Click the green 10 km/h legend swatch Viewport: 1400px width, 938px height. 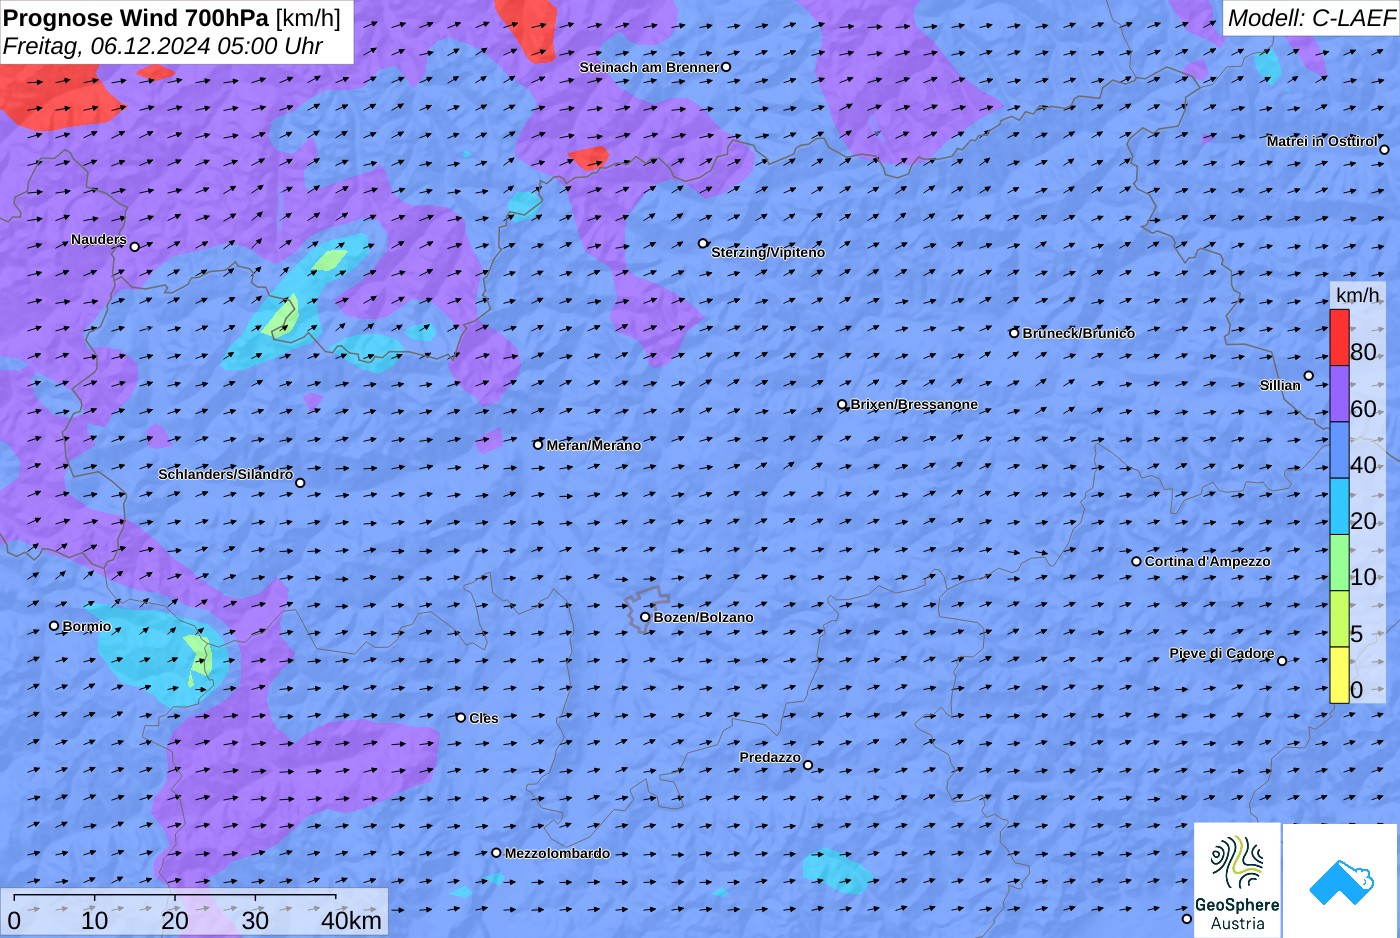[x=1339, y=563]
